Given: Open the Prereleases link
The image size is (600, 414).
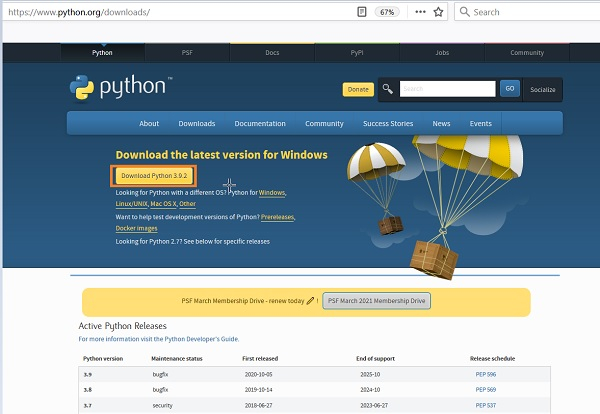Looking at the screenshot, I should click(x=277, y=217).
